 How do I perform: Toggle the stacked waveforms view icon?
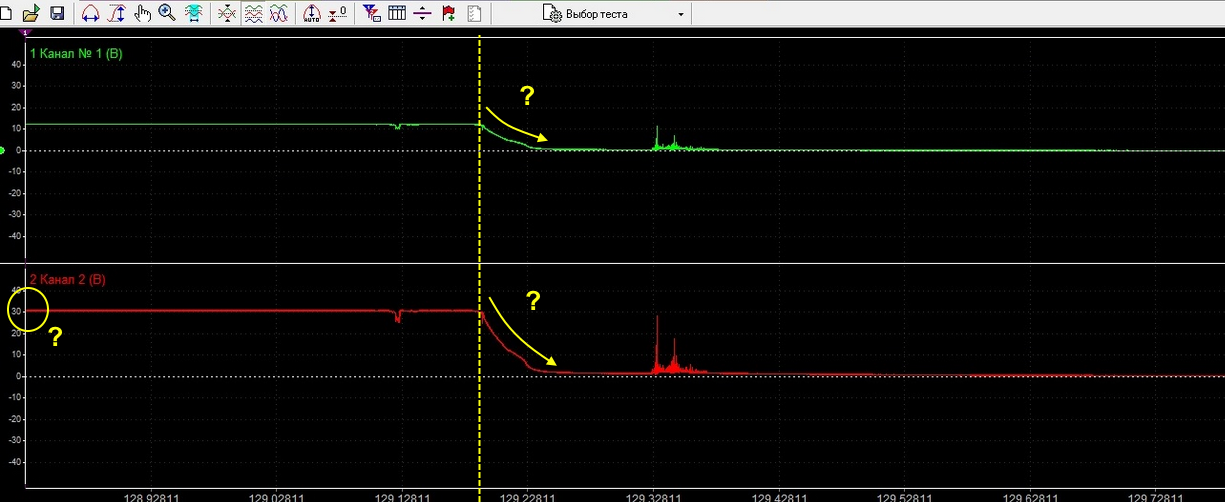(x=254, y=13)
